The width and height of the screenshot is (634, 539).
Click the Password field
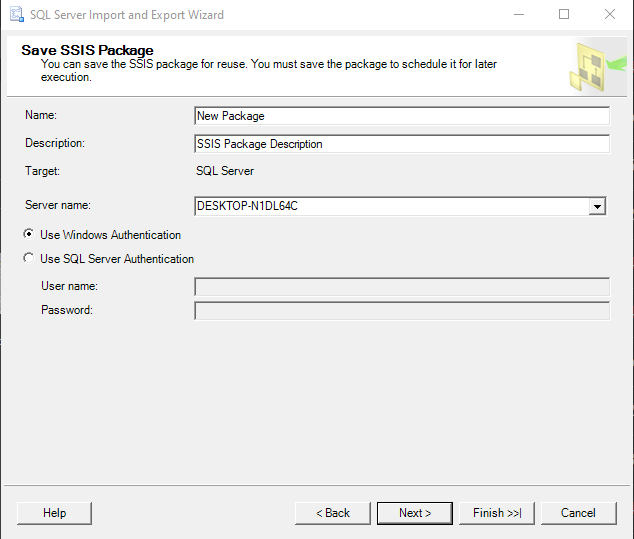click(402, 311)
